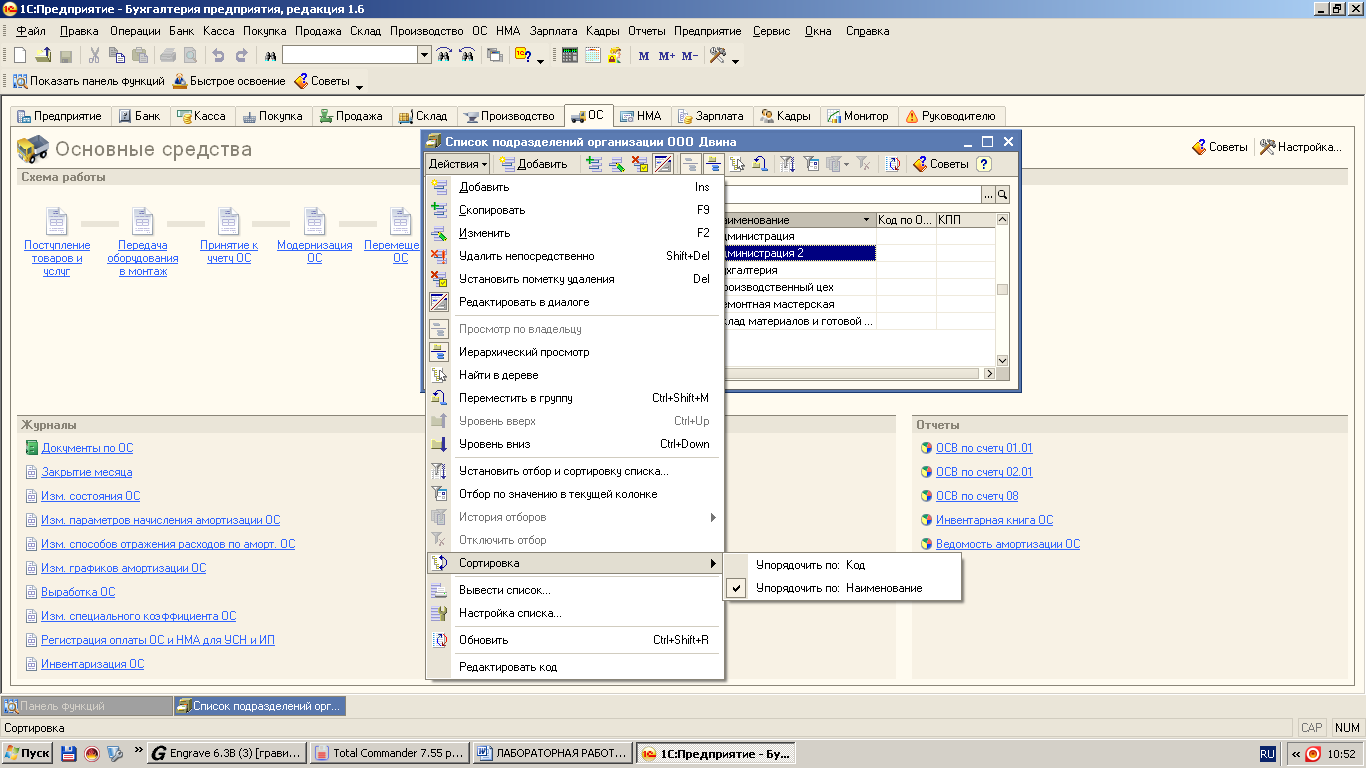
Task: Choose Добавить in the Actions menu
Action: coord(575,187)
